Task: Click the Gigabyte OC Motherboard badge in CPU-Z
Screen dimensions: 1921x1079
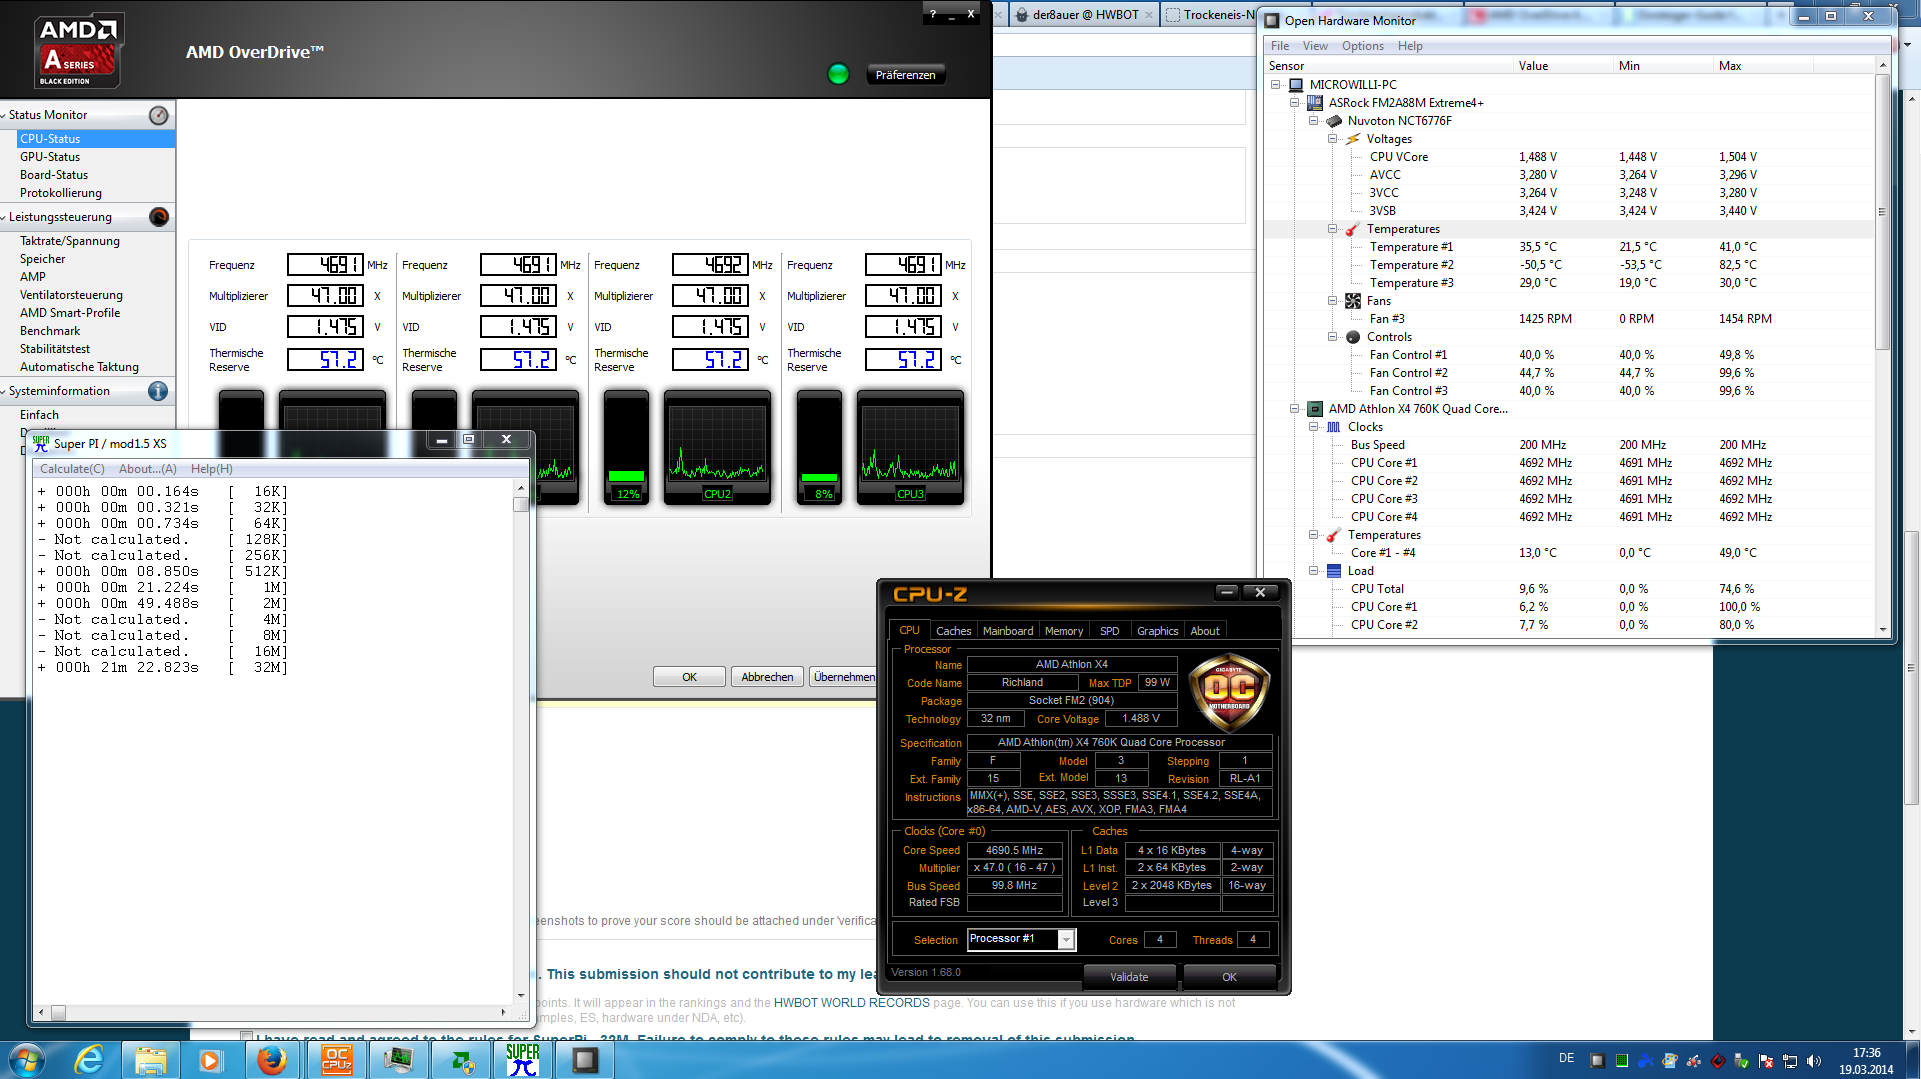Action: (1229, 691)
